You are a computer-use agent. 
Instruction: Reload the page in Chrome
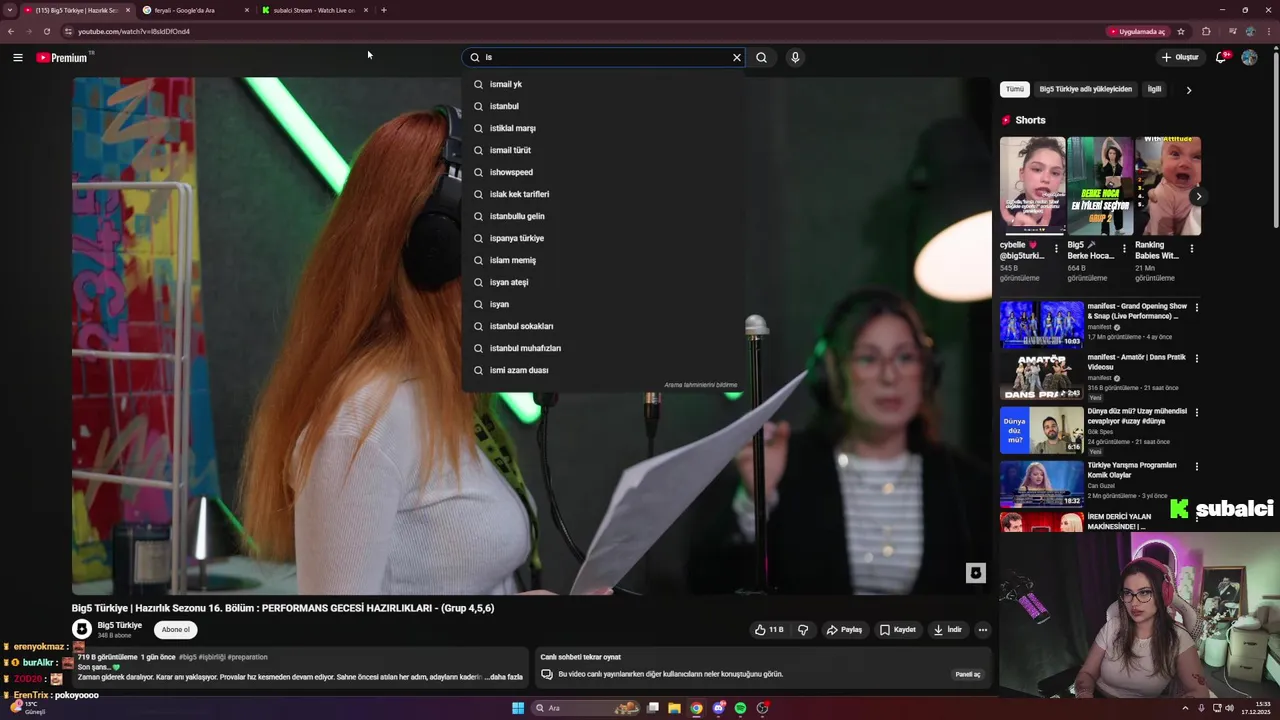tap(46, 31)
